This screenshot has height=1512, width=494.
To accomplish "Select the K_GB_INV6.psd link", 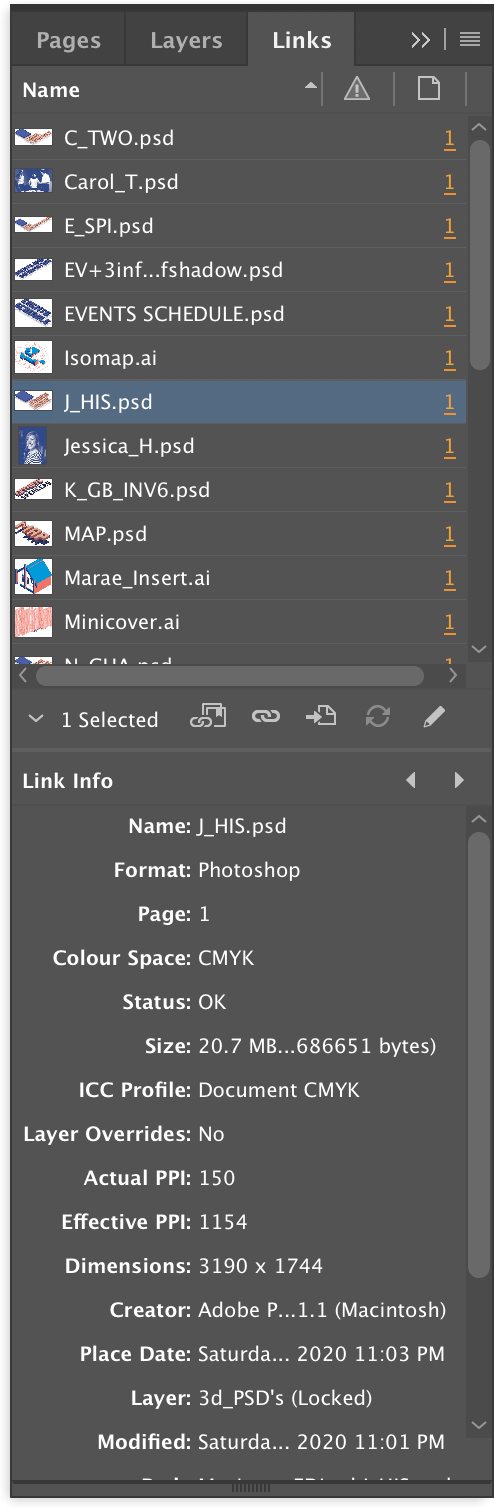I will 239,491.
